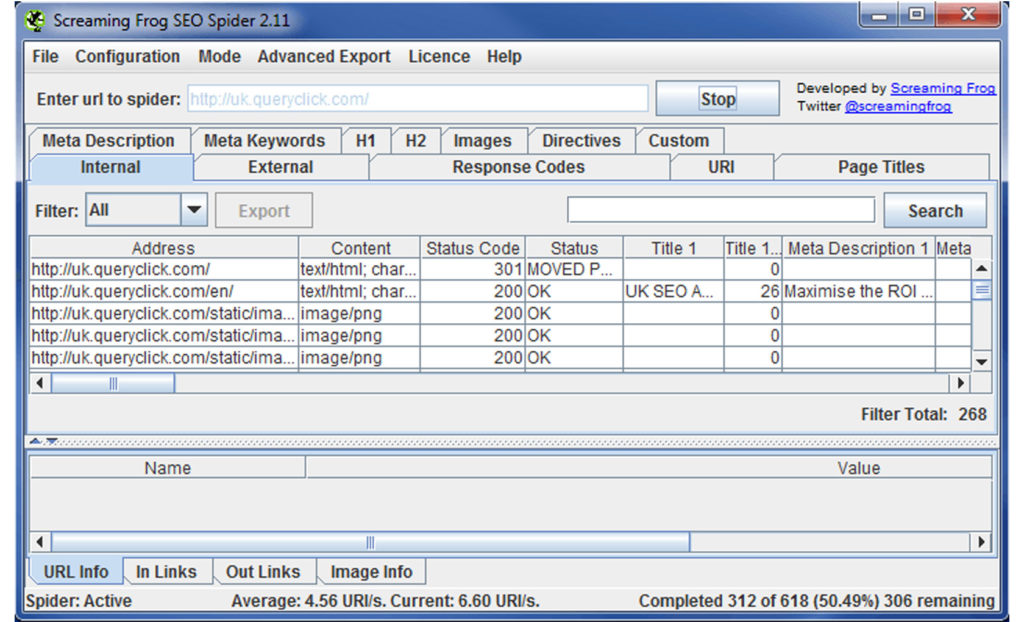The image size is (1024, 622).
Task: Click the Export button
Action: [264, 210]
